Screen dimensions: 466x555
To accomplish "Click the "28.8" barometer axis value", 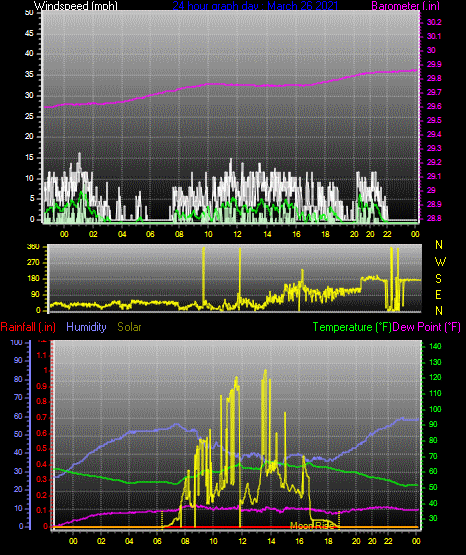I will 434,218.
